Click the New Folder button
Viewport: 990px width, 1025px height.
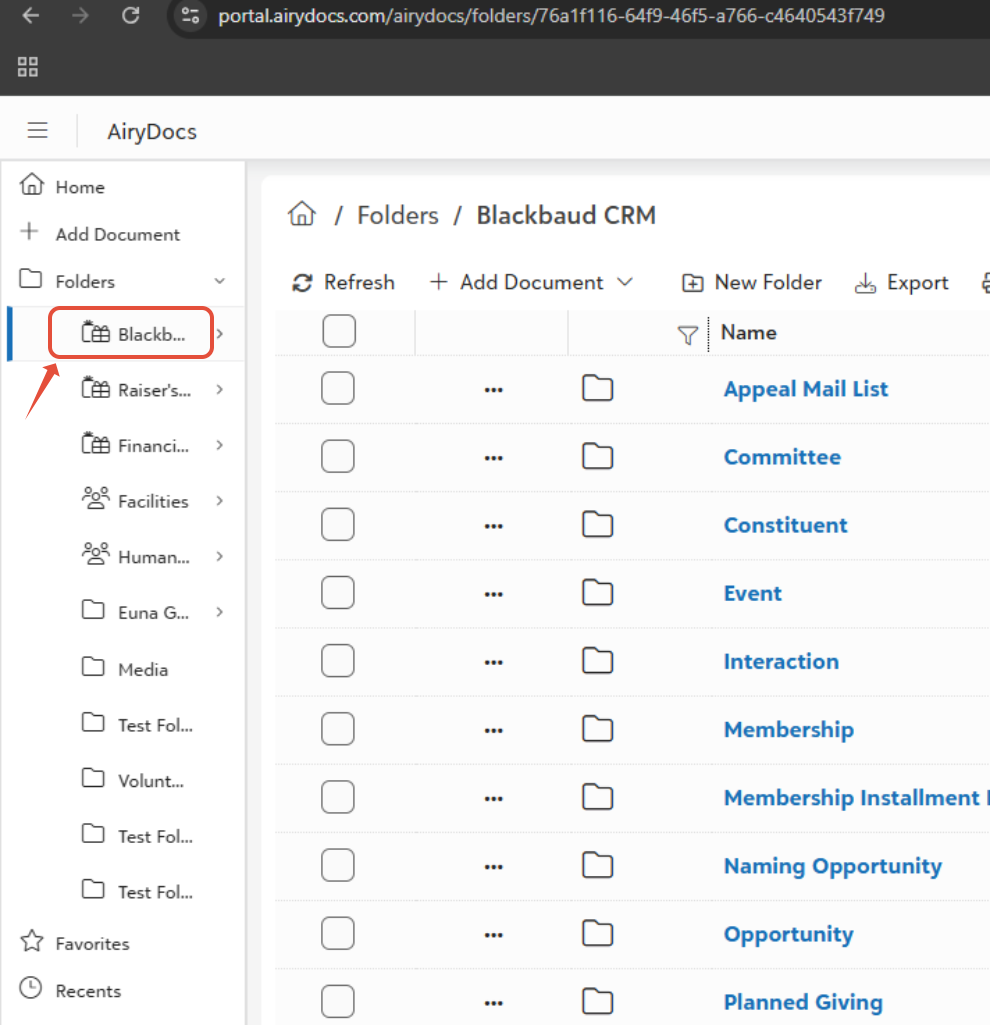point(751,282)
